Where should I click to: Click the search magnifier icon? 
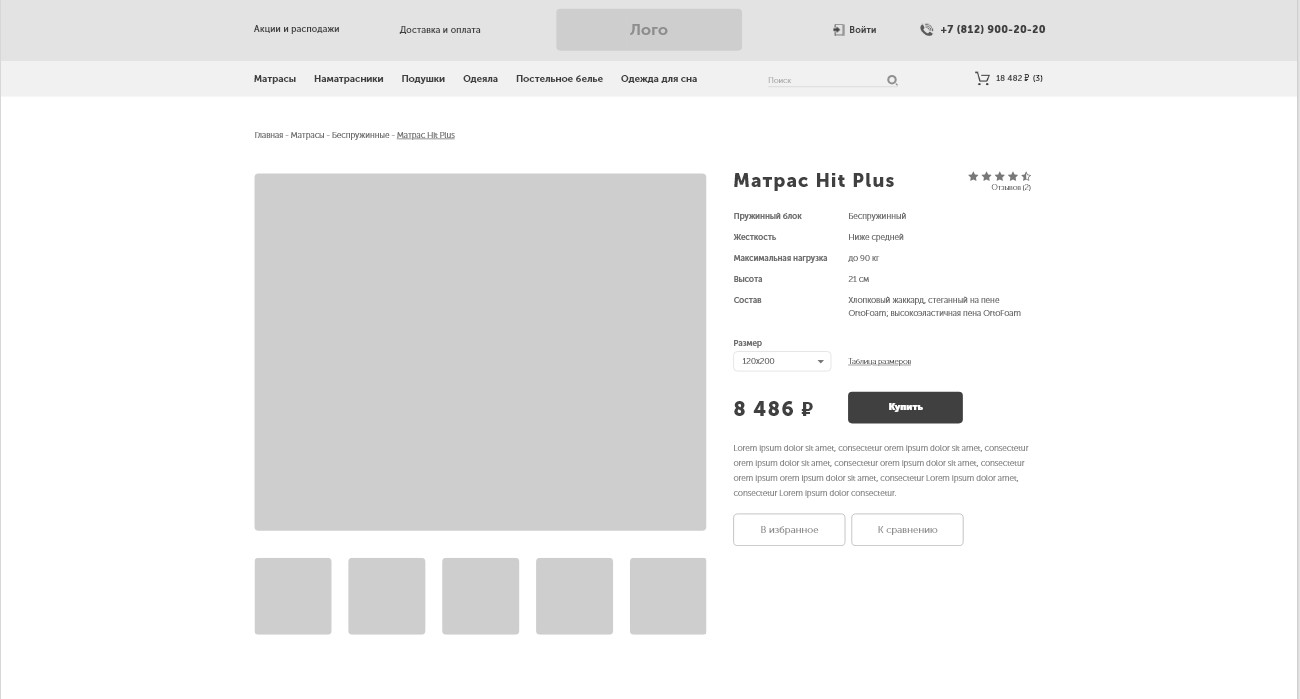coord(892,80)
